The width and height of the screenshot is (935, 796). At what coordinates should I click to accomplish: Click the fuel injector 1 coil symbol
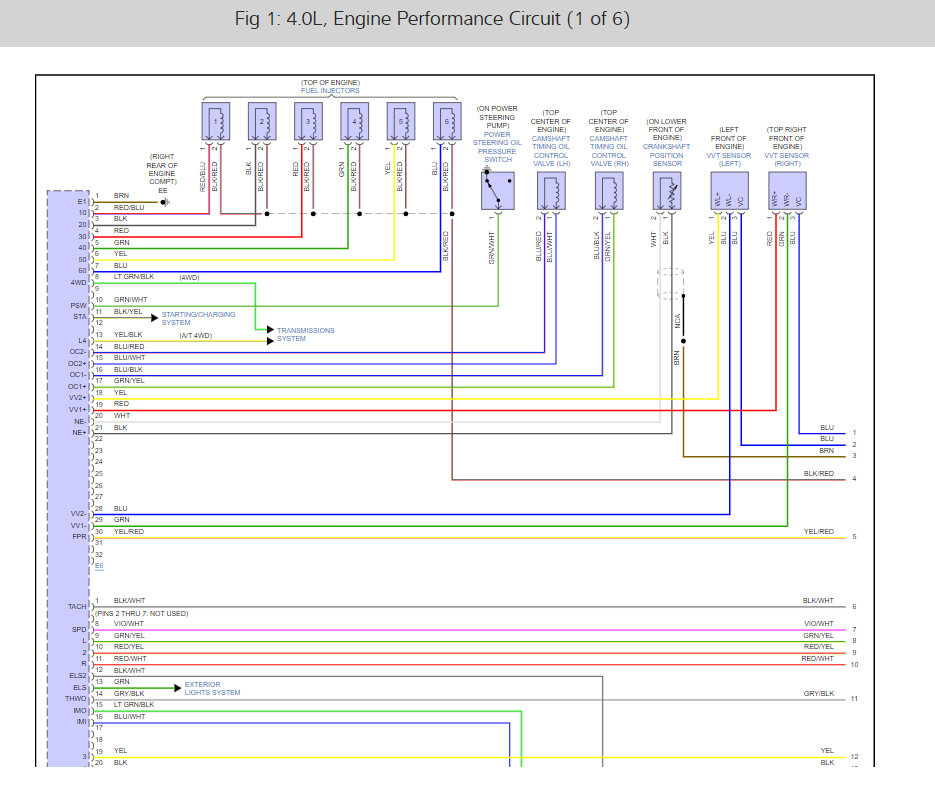pos(216,122)
